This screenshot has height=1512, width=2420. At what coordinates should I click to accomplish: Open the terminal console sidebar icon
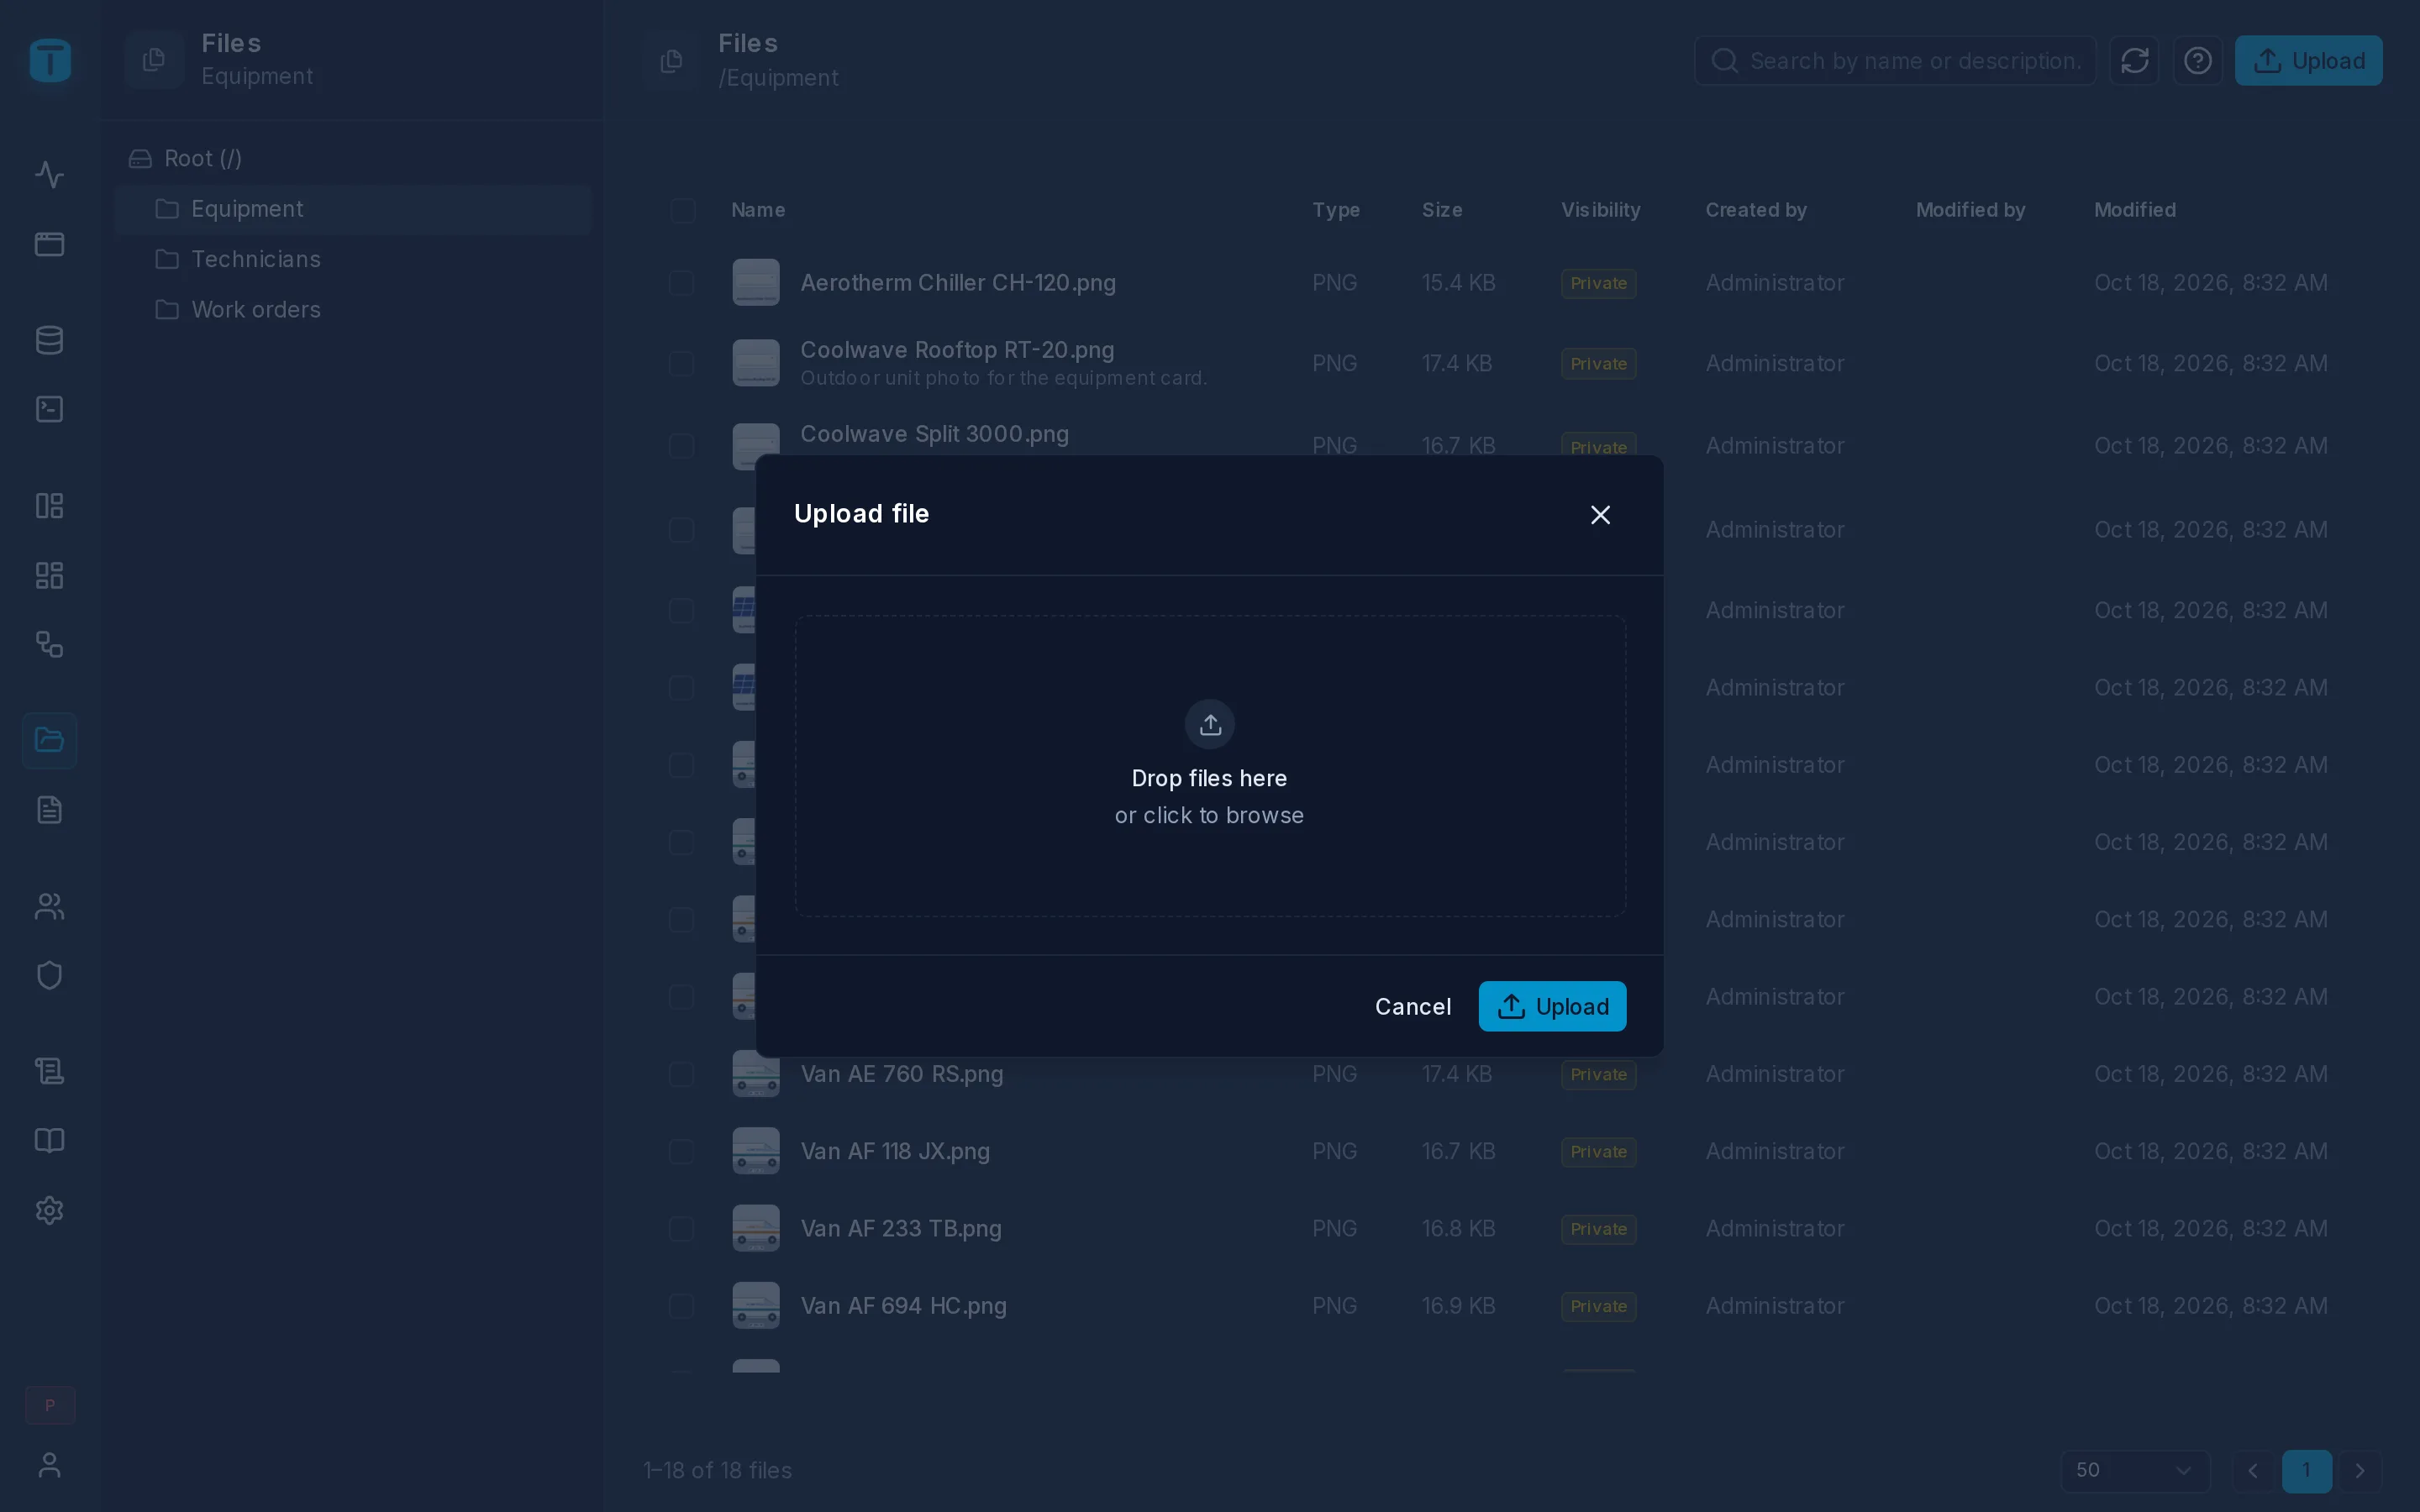(x=49, y=409)
